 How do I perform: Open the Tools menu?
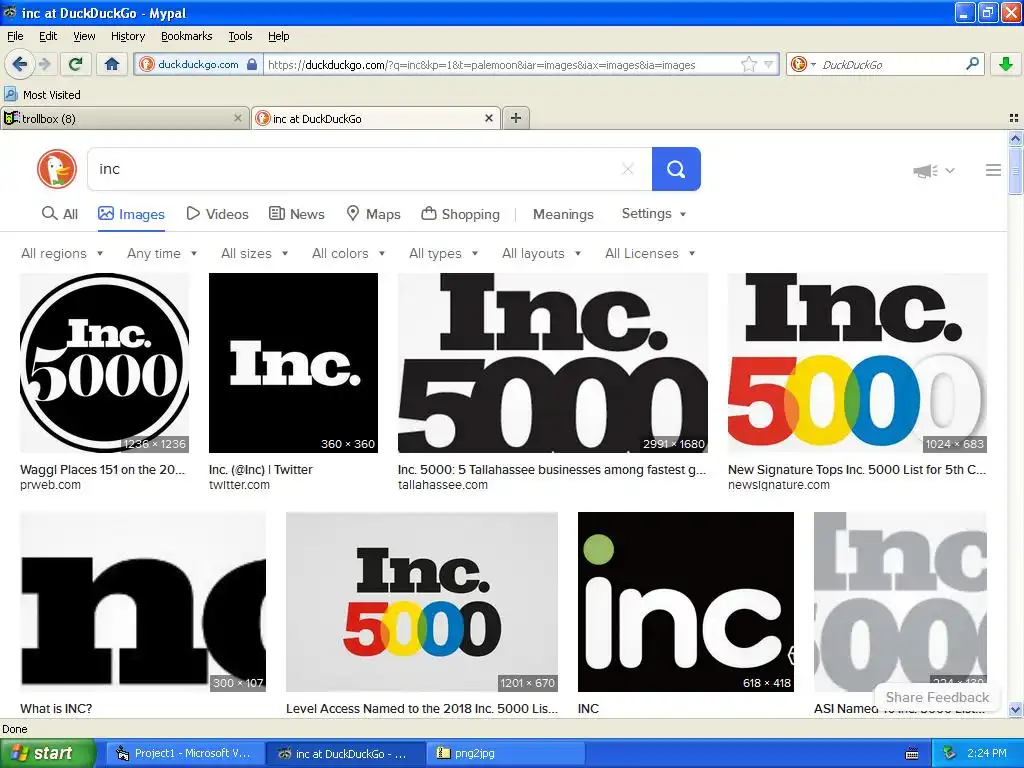240,36
